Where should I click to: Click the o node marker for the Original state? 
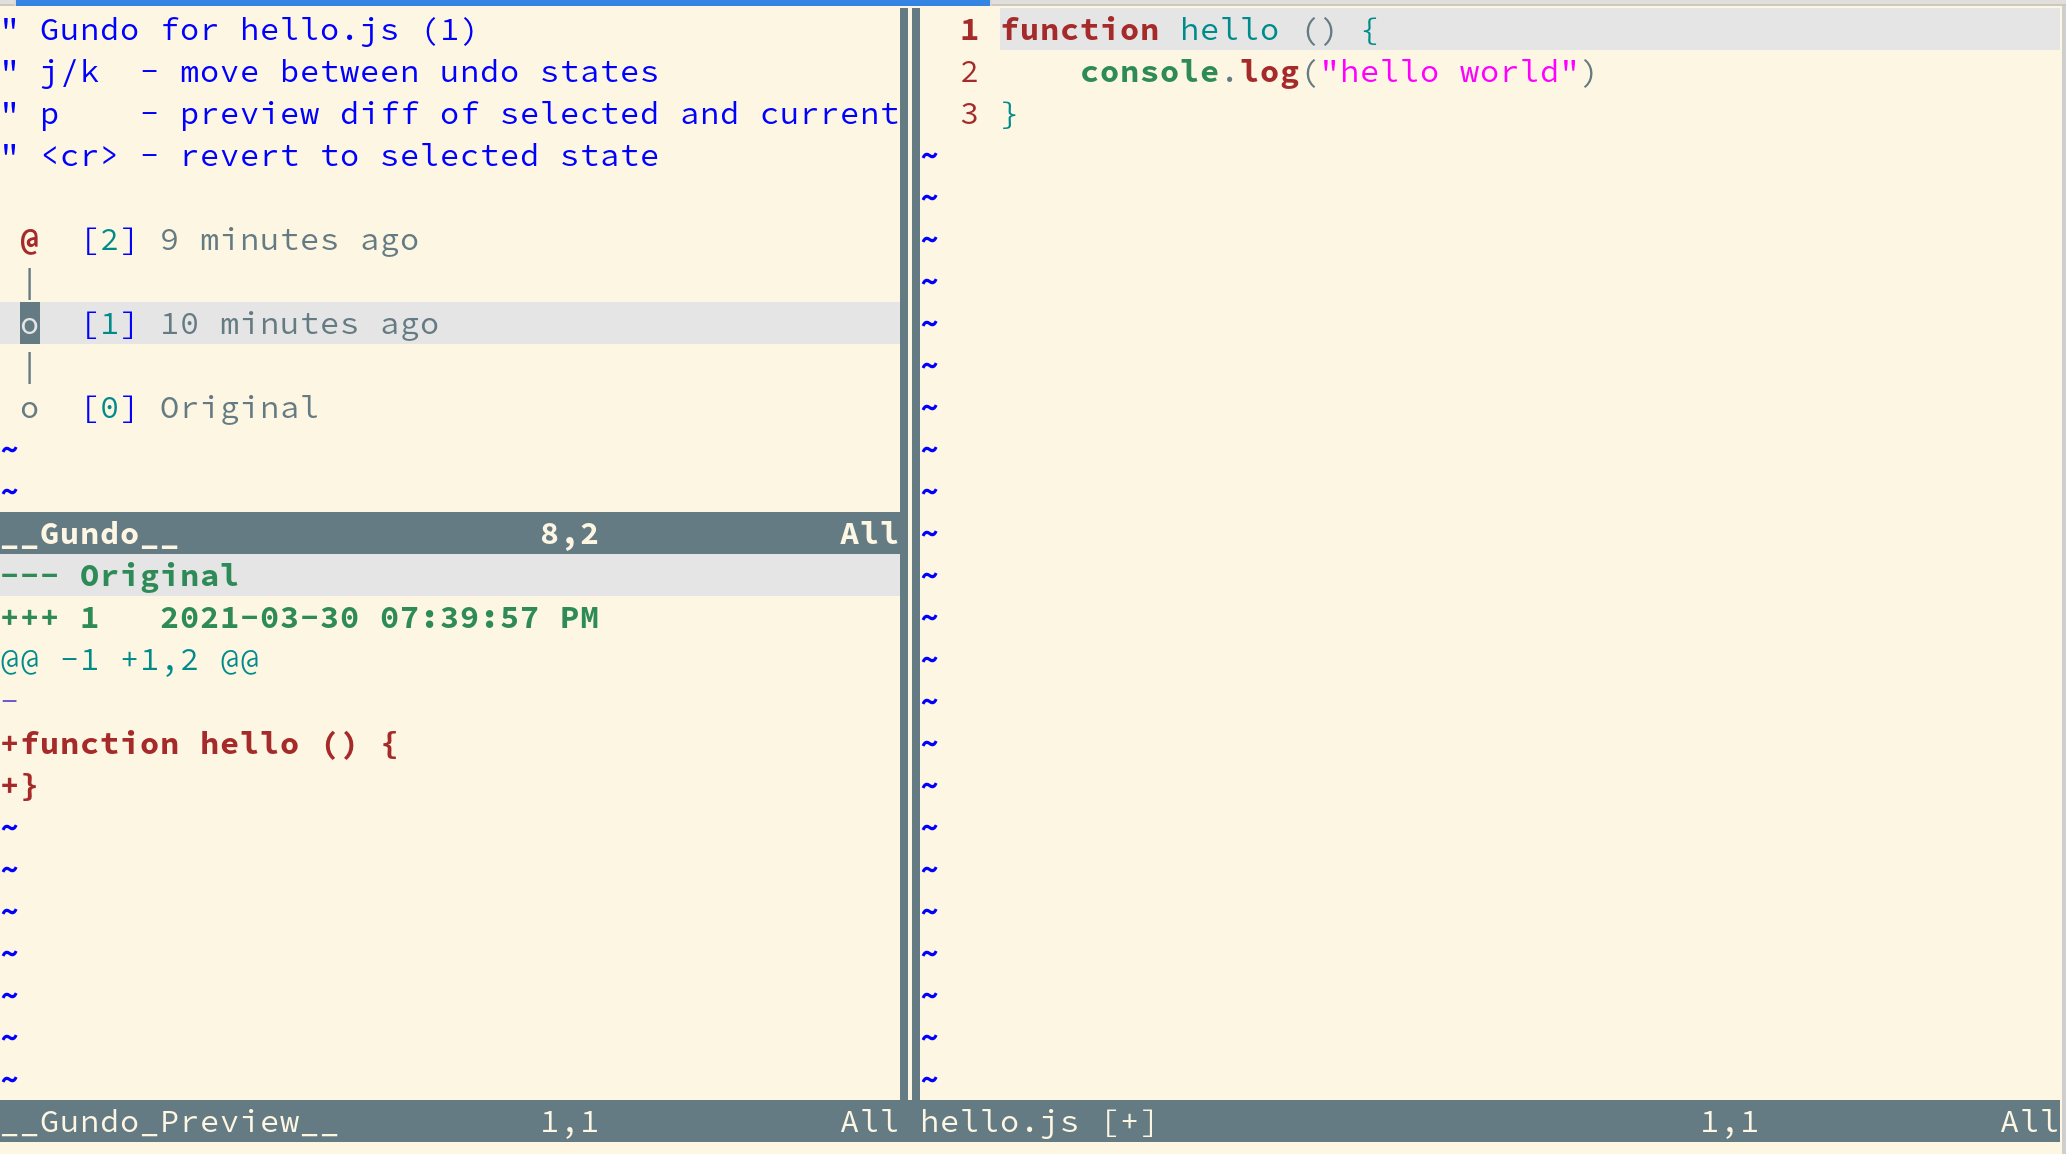[29, 408]
